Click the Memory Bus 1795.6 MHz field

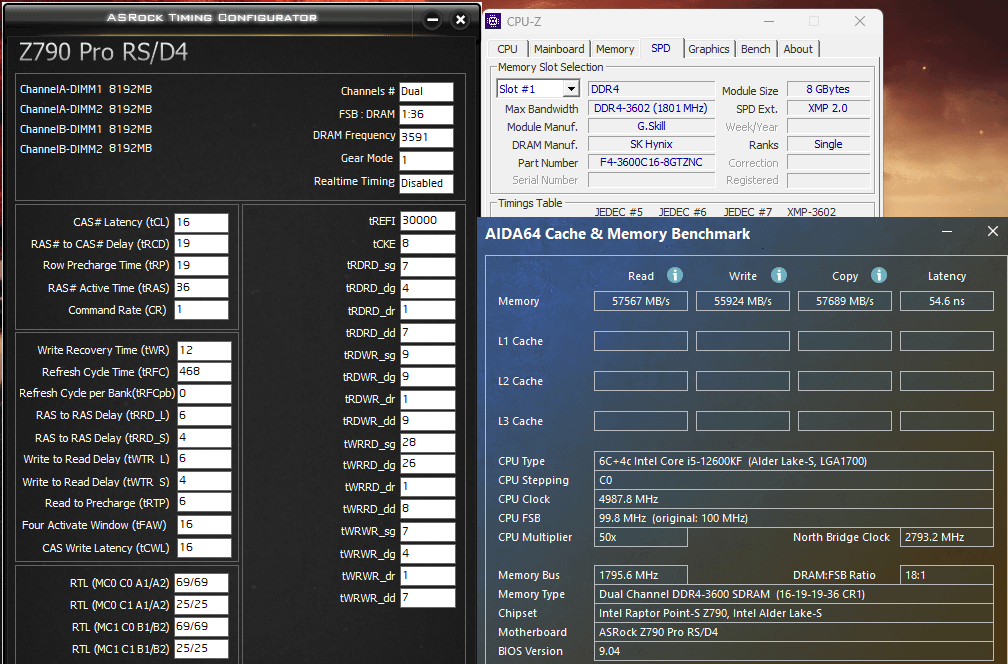pos(641,575)
